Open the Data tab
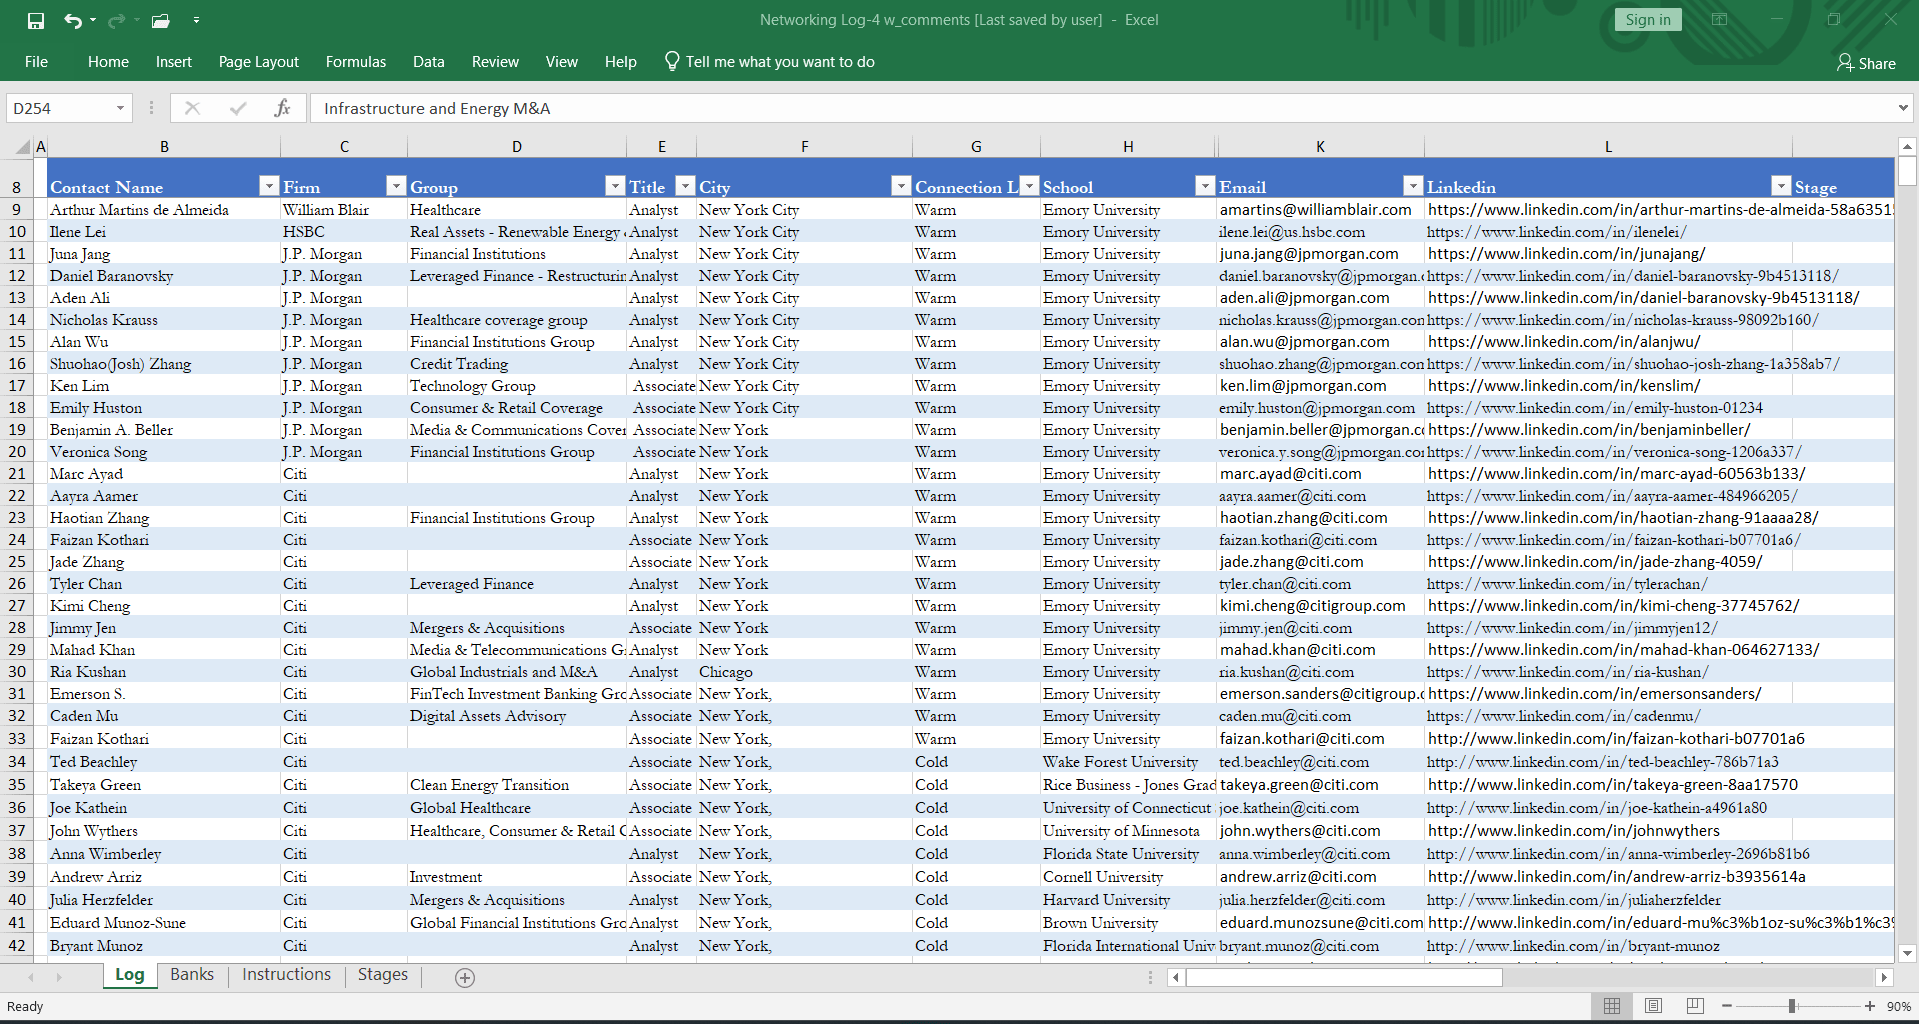The width and height of the screenshot is (1919, 1024). pyautogui.click(x=429, y=62)
